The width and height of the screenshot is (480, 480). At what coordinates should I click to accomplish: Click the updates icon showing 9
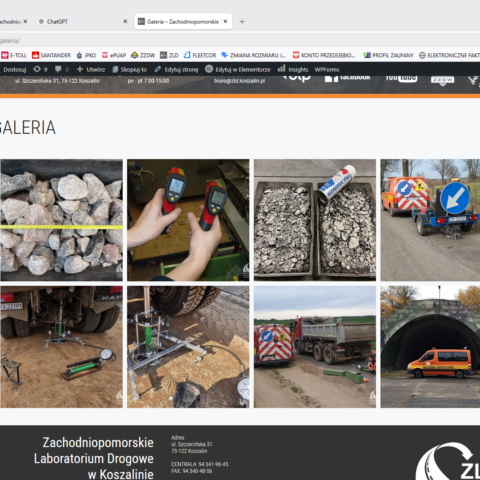(x=40, y=69)
